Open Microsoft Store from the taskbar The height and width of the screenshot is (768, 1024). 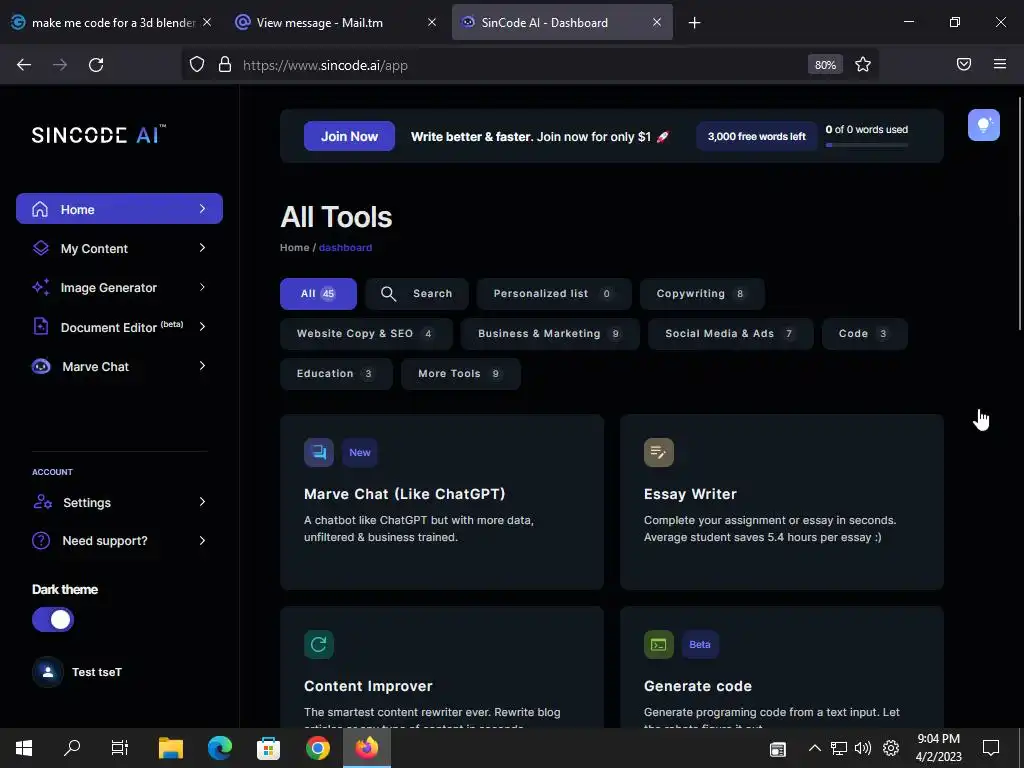pyautogui.click(x=268, y=748)
